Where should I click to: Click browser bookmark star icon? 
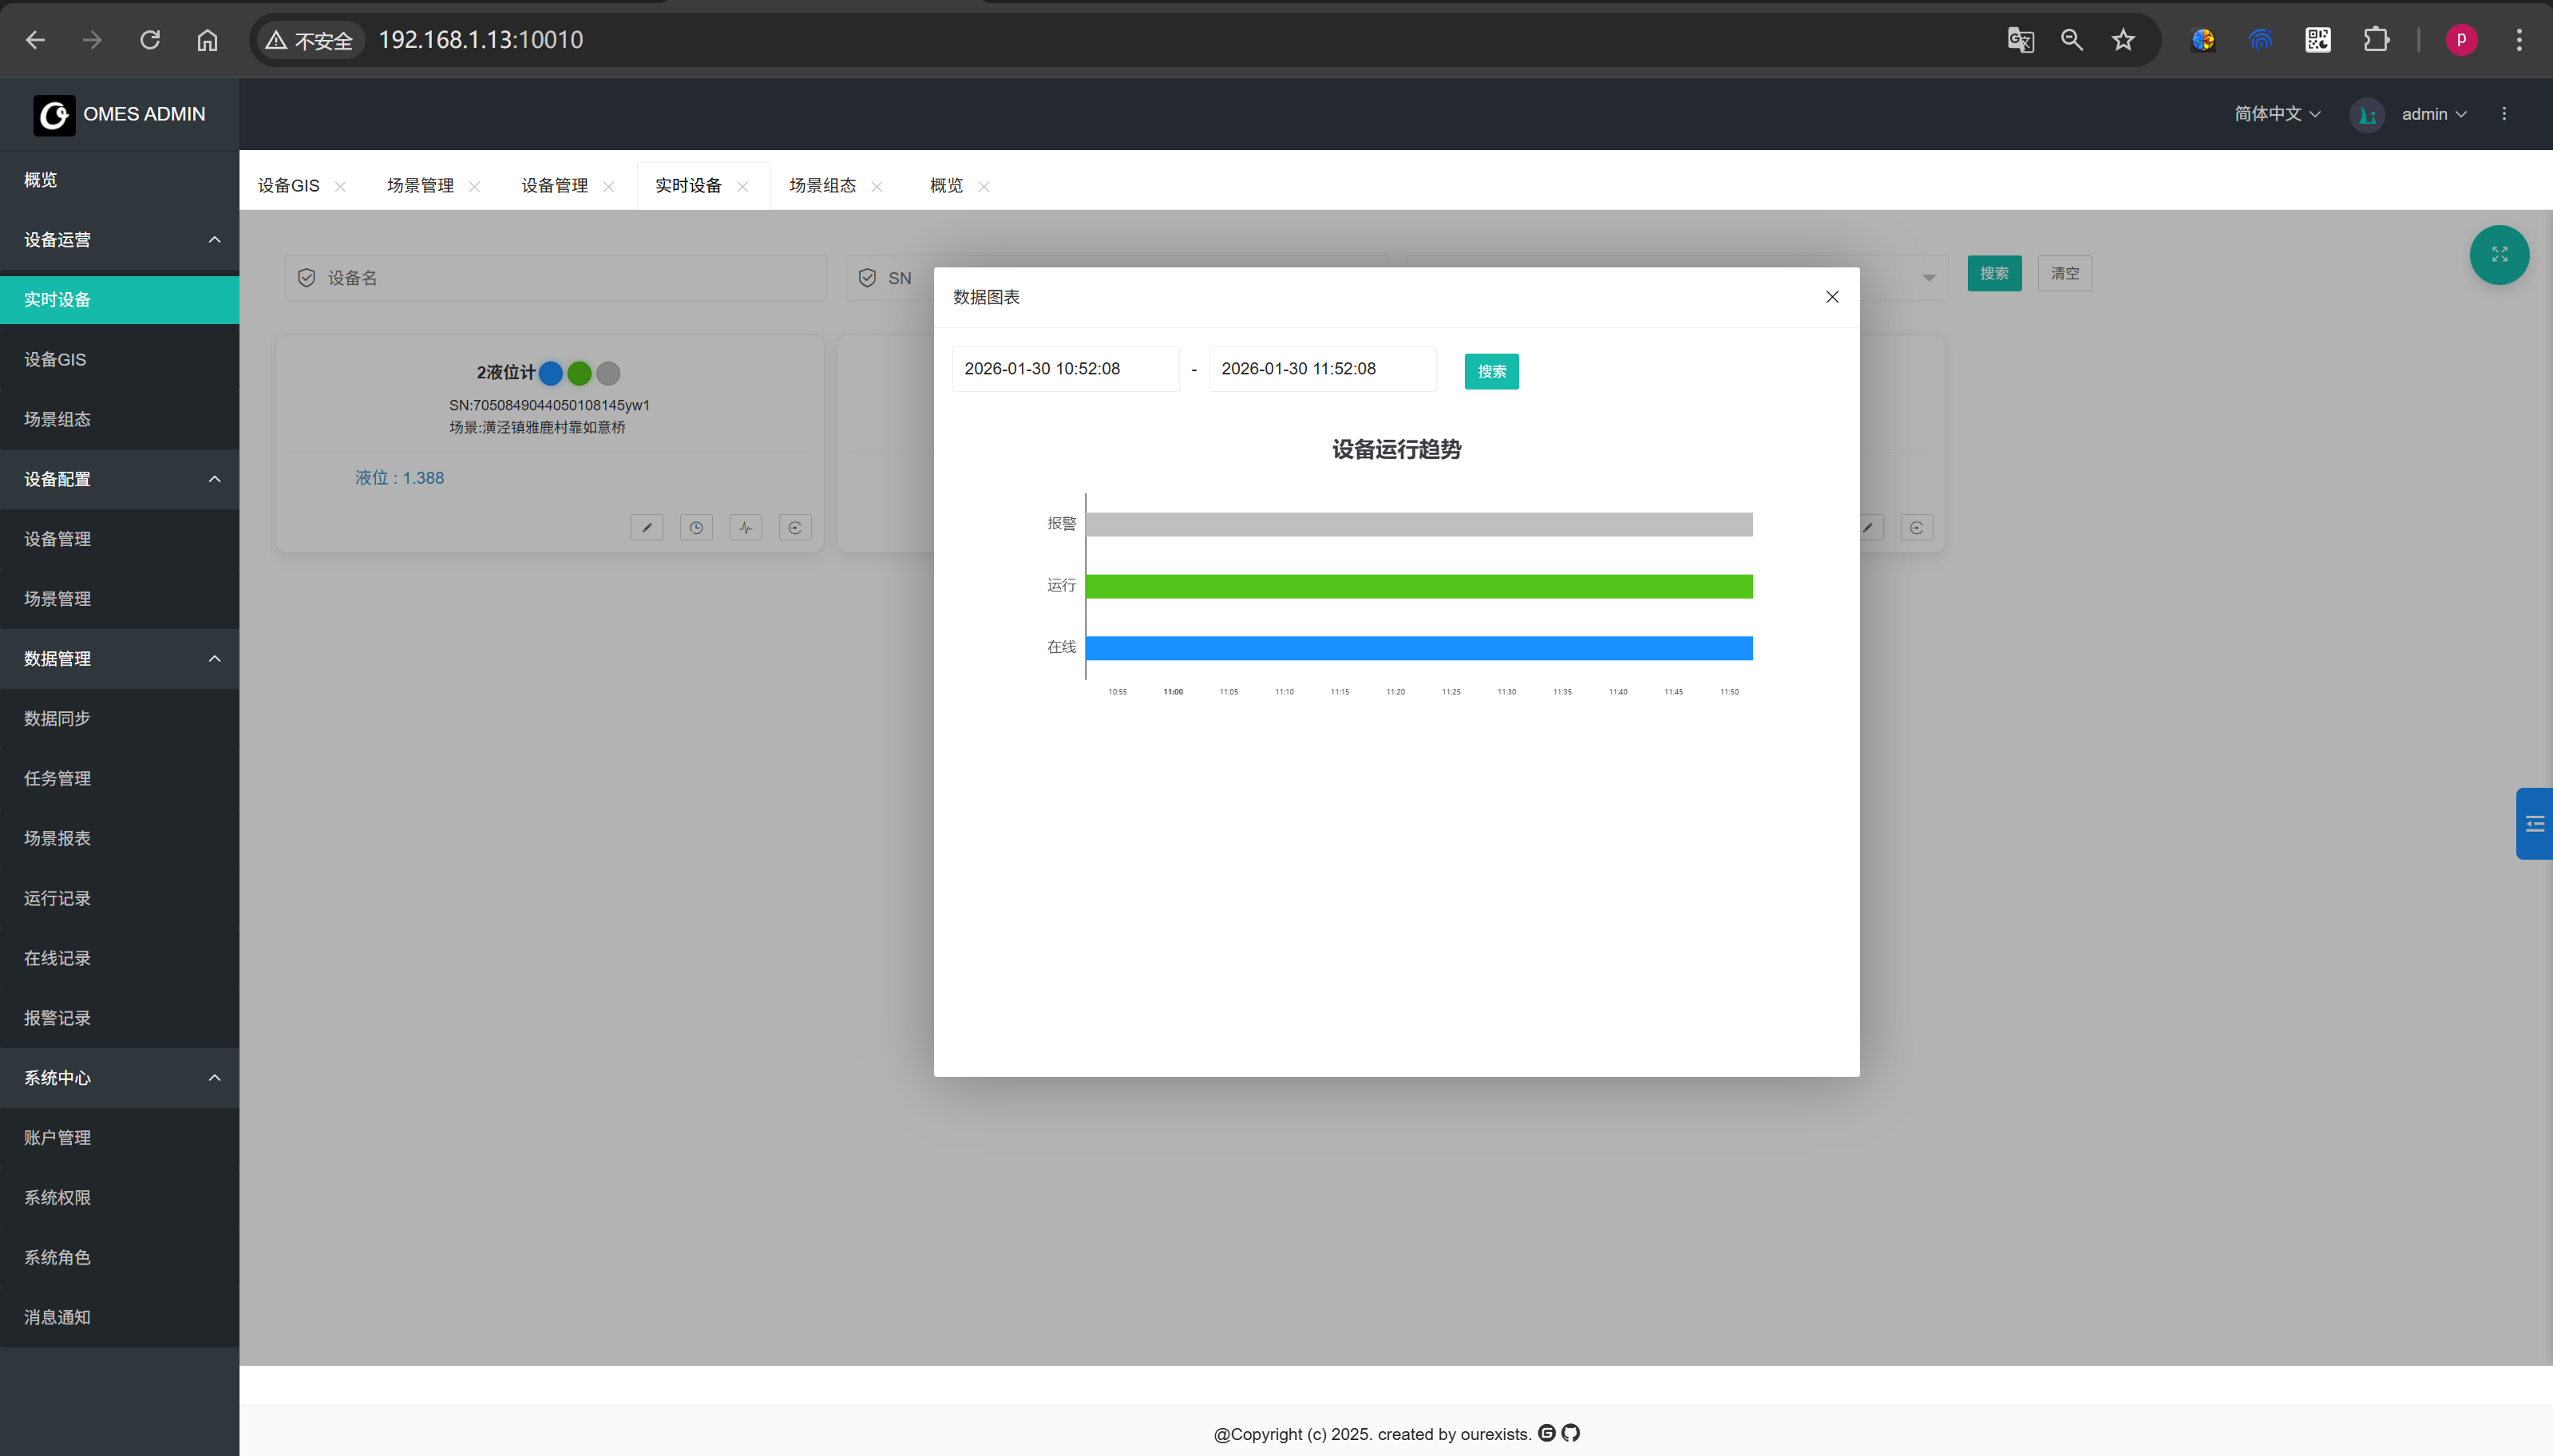pyautogui.click(x=2123, y=40)
